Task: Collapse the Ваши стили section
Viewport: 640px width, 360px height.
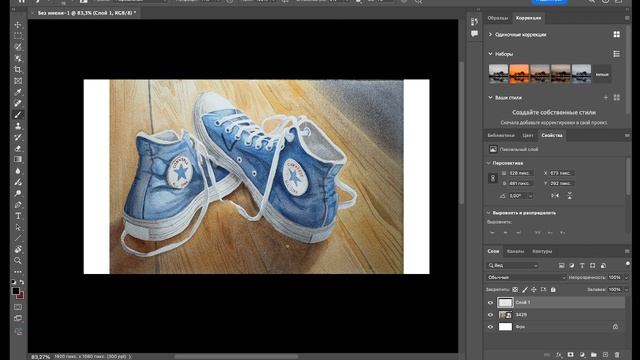Action: (490, 98)
